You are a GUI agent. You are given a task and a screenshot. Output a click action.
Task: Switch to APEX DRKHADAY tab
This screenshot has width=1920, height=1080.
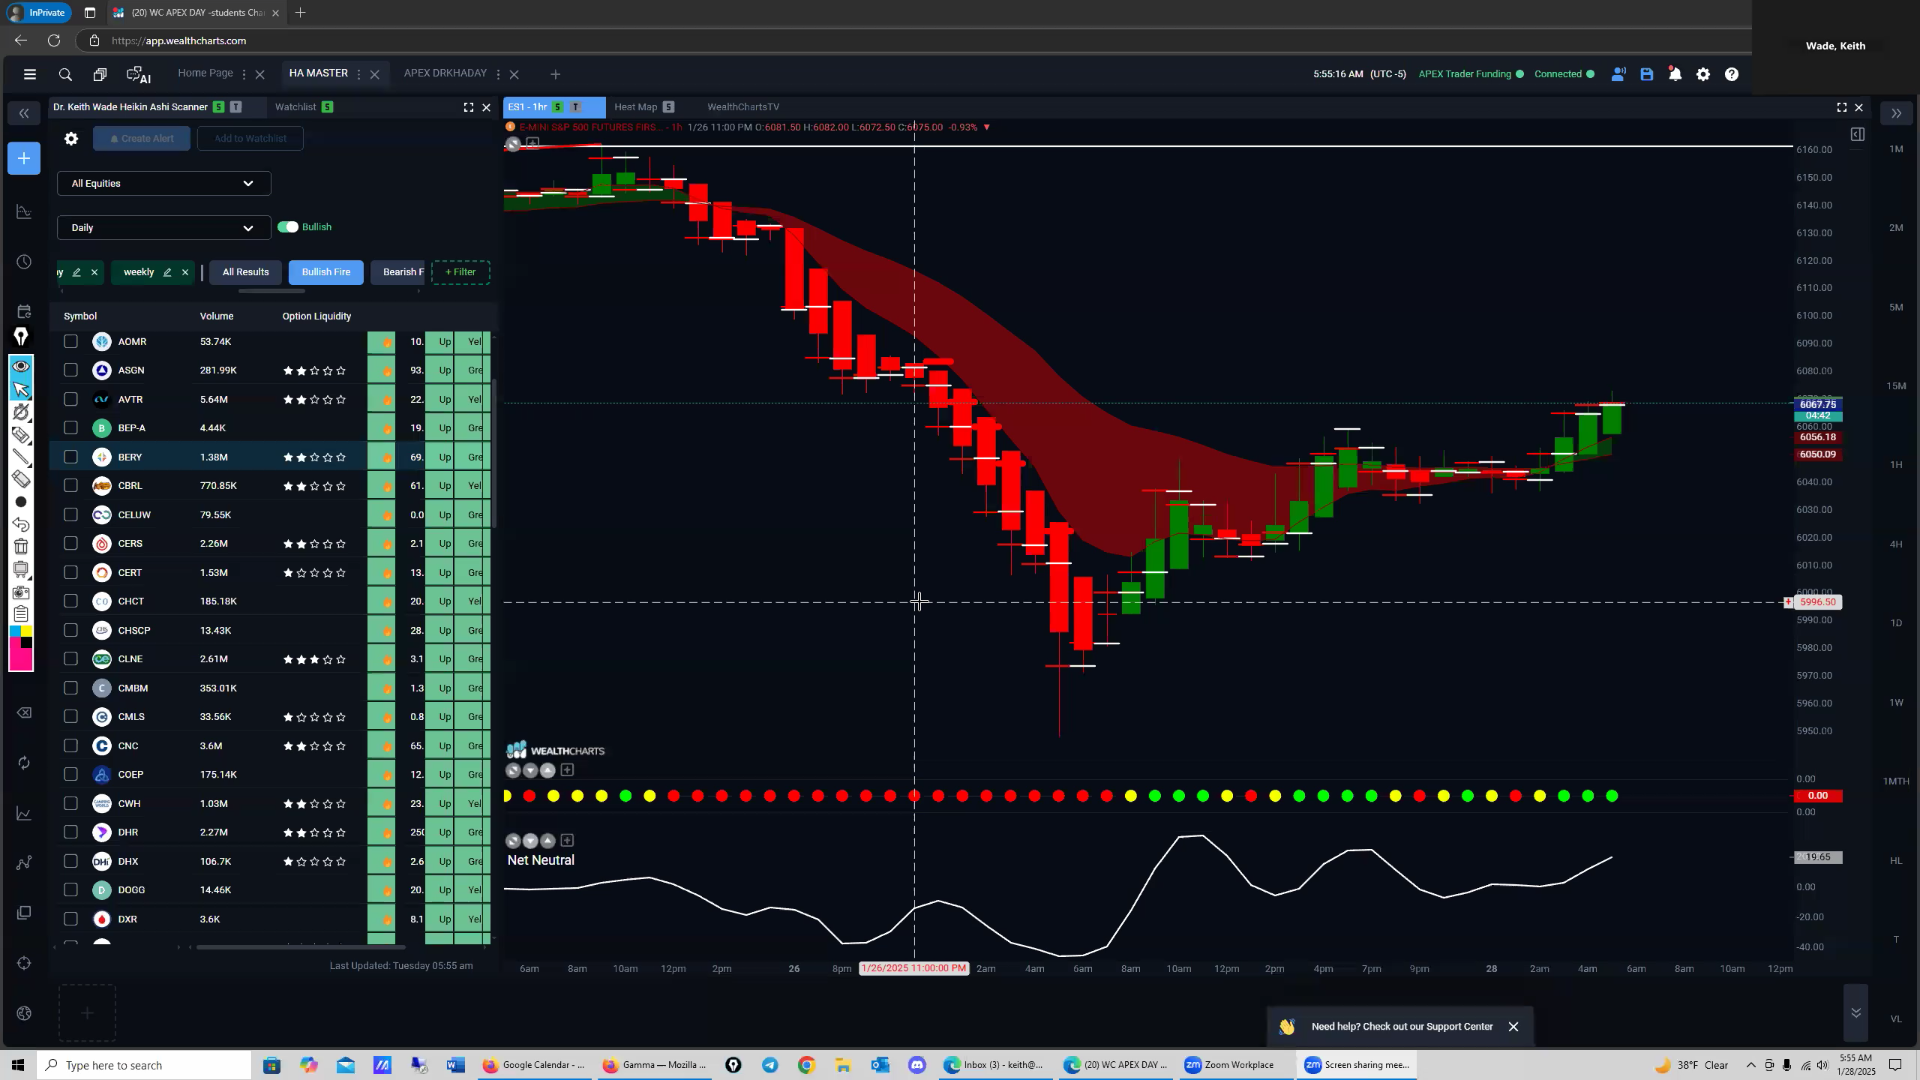click(445, 73)
